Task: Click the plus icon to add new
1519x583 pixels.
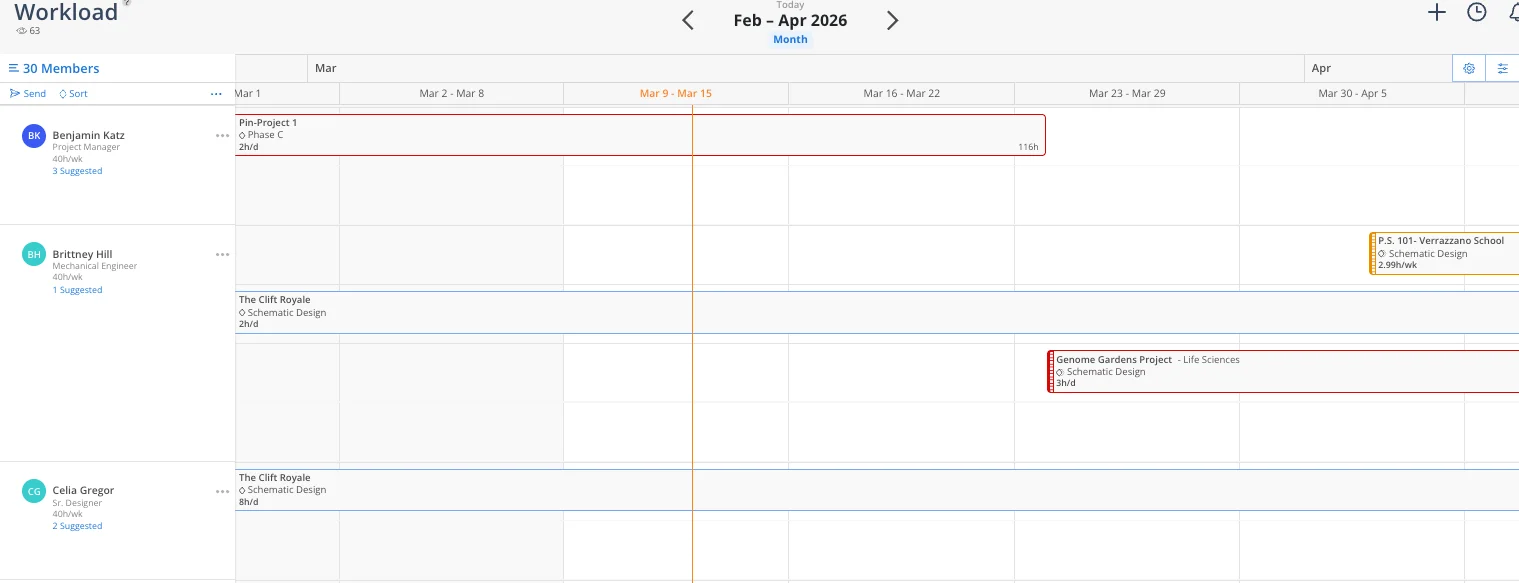Action: coord(1437,13)
